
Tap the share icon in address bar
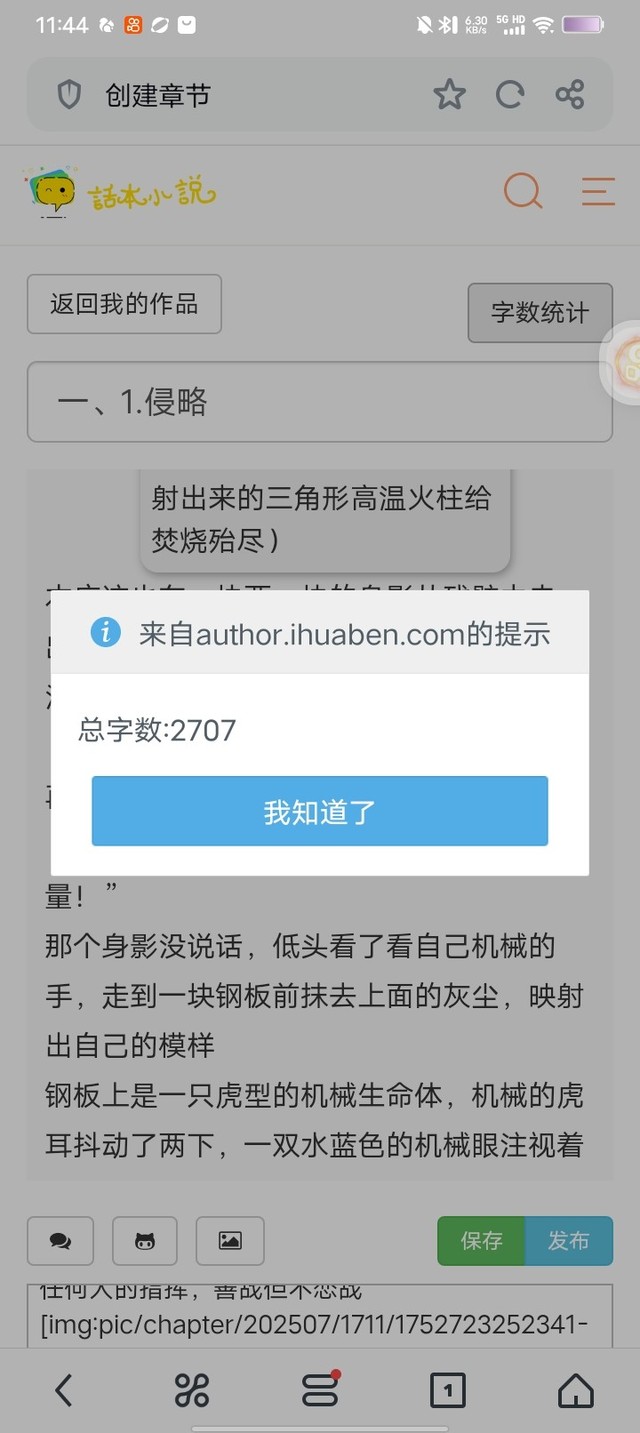pos(570,95)
